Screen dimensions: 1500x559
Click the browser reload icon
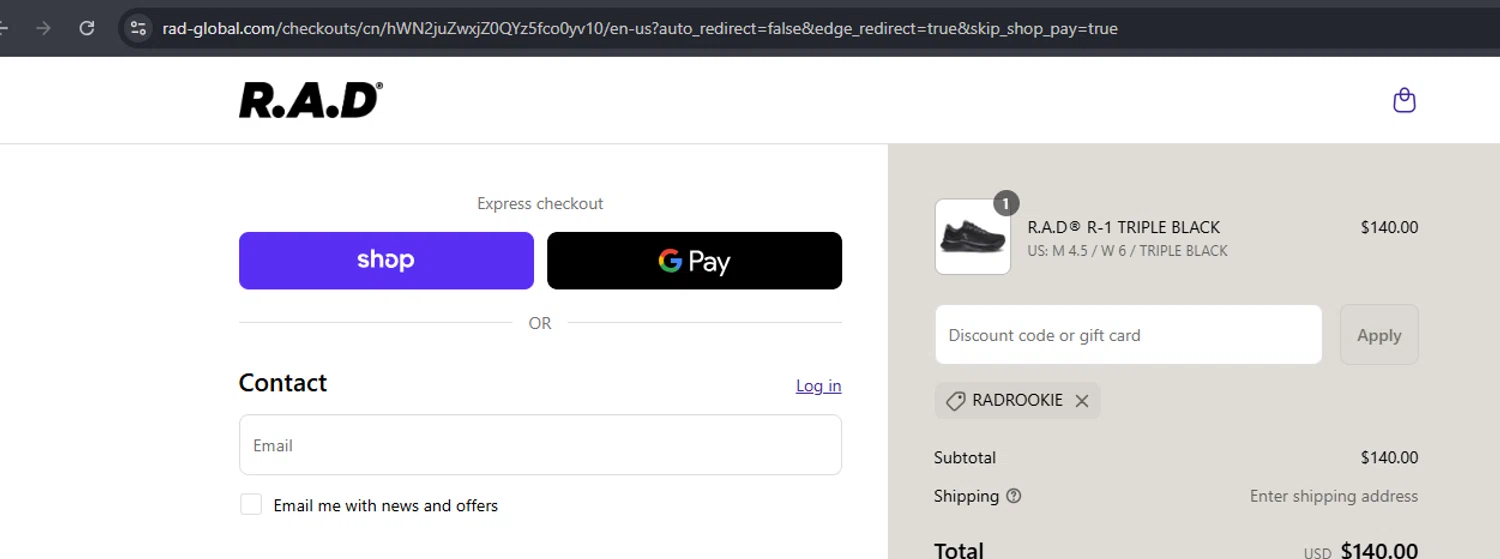coord(87,28)
